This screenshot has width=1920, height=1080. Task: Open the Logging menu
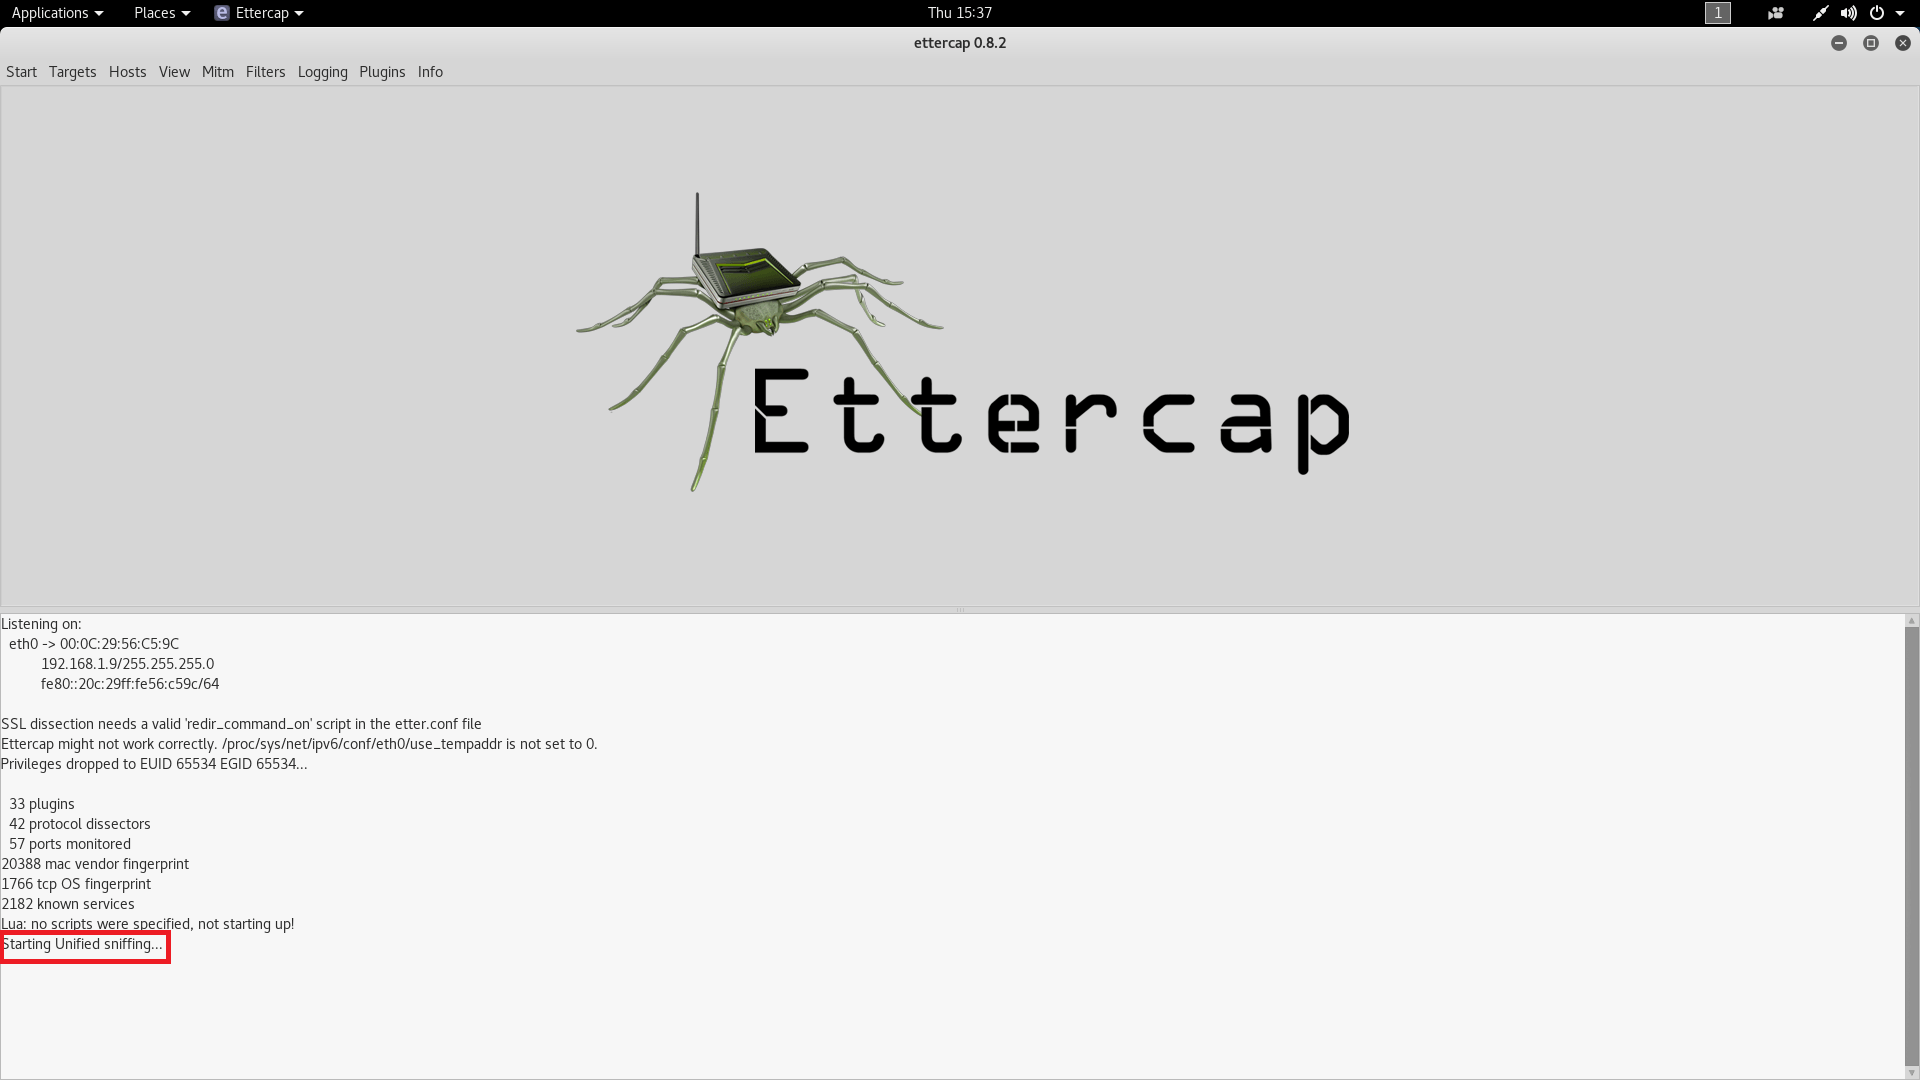[x=322, y=72]
